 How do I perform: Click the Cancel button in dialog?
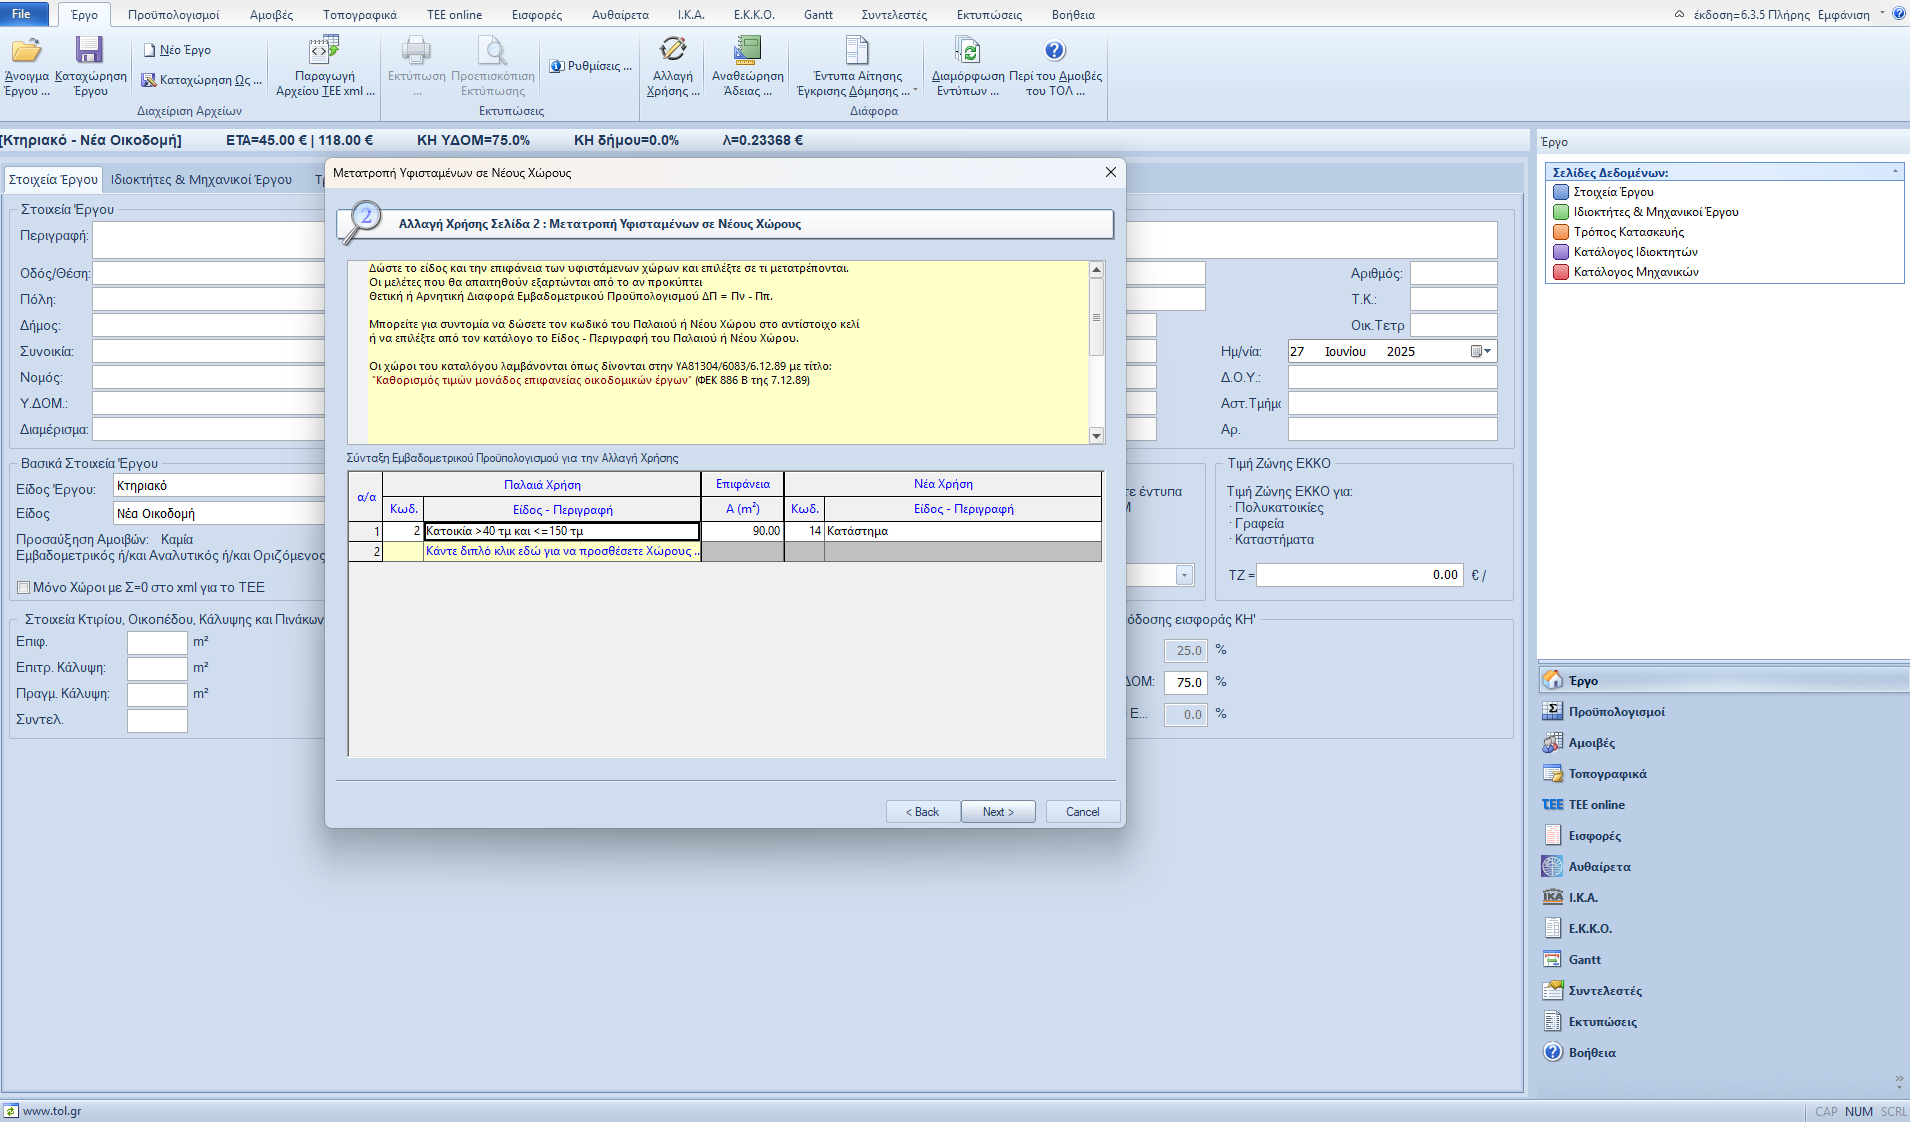(1082, 812)
